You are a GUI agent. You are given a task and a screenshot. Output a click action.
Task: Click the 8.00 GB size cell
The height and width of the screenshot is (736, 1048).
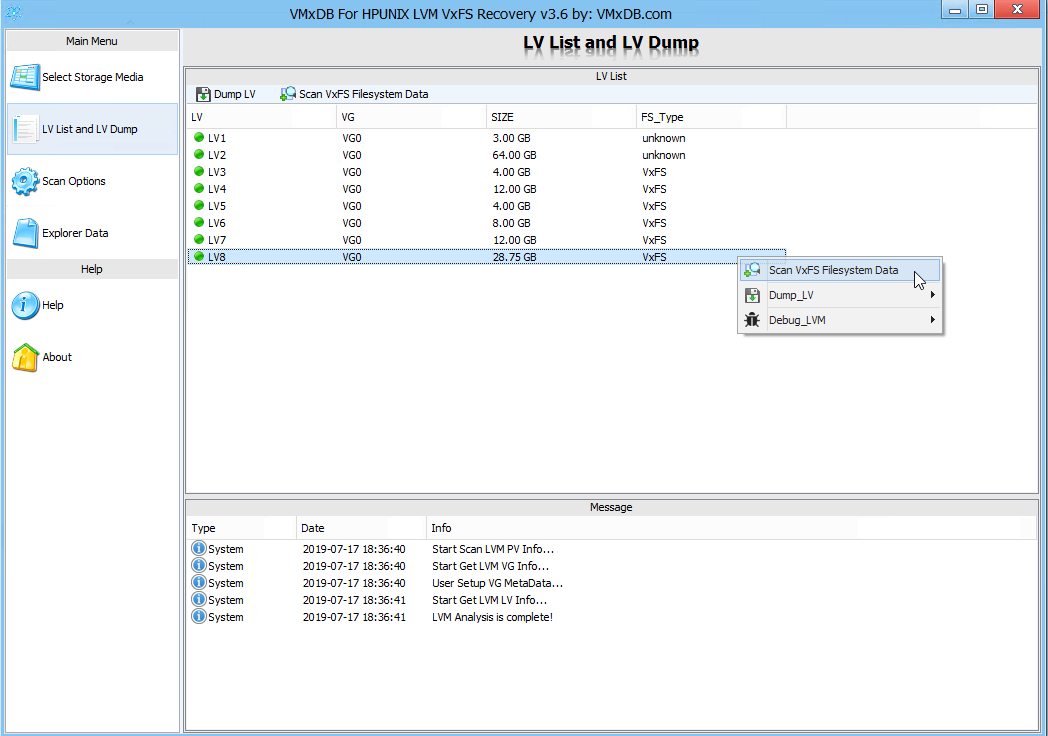[x=512, y=223]
